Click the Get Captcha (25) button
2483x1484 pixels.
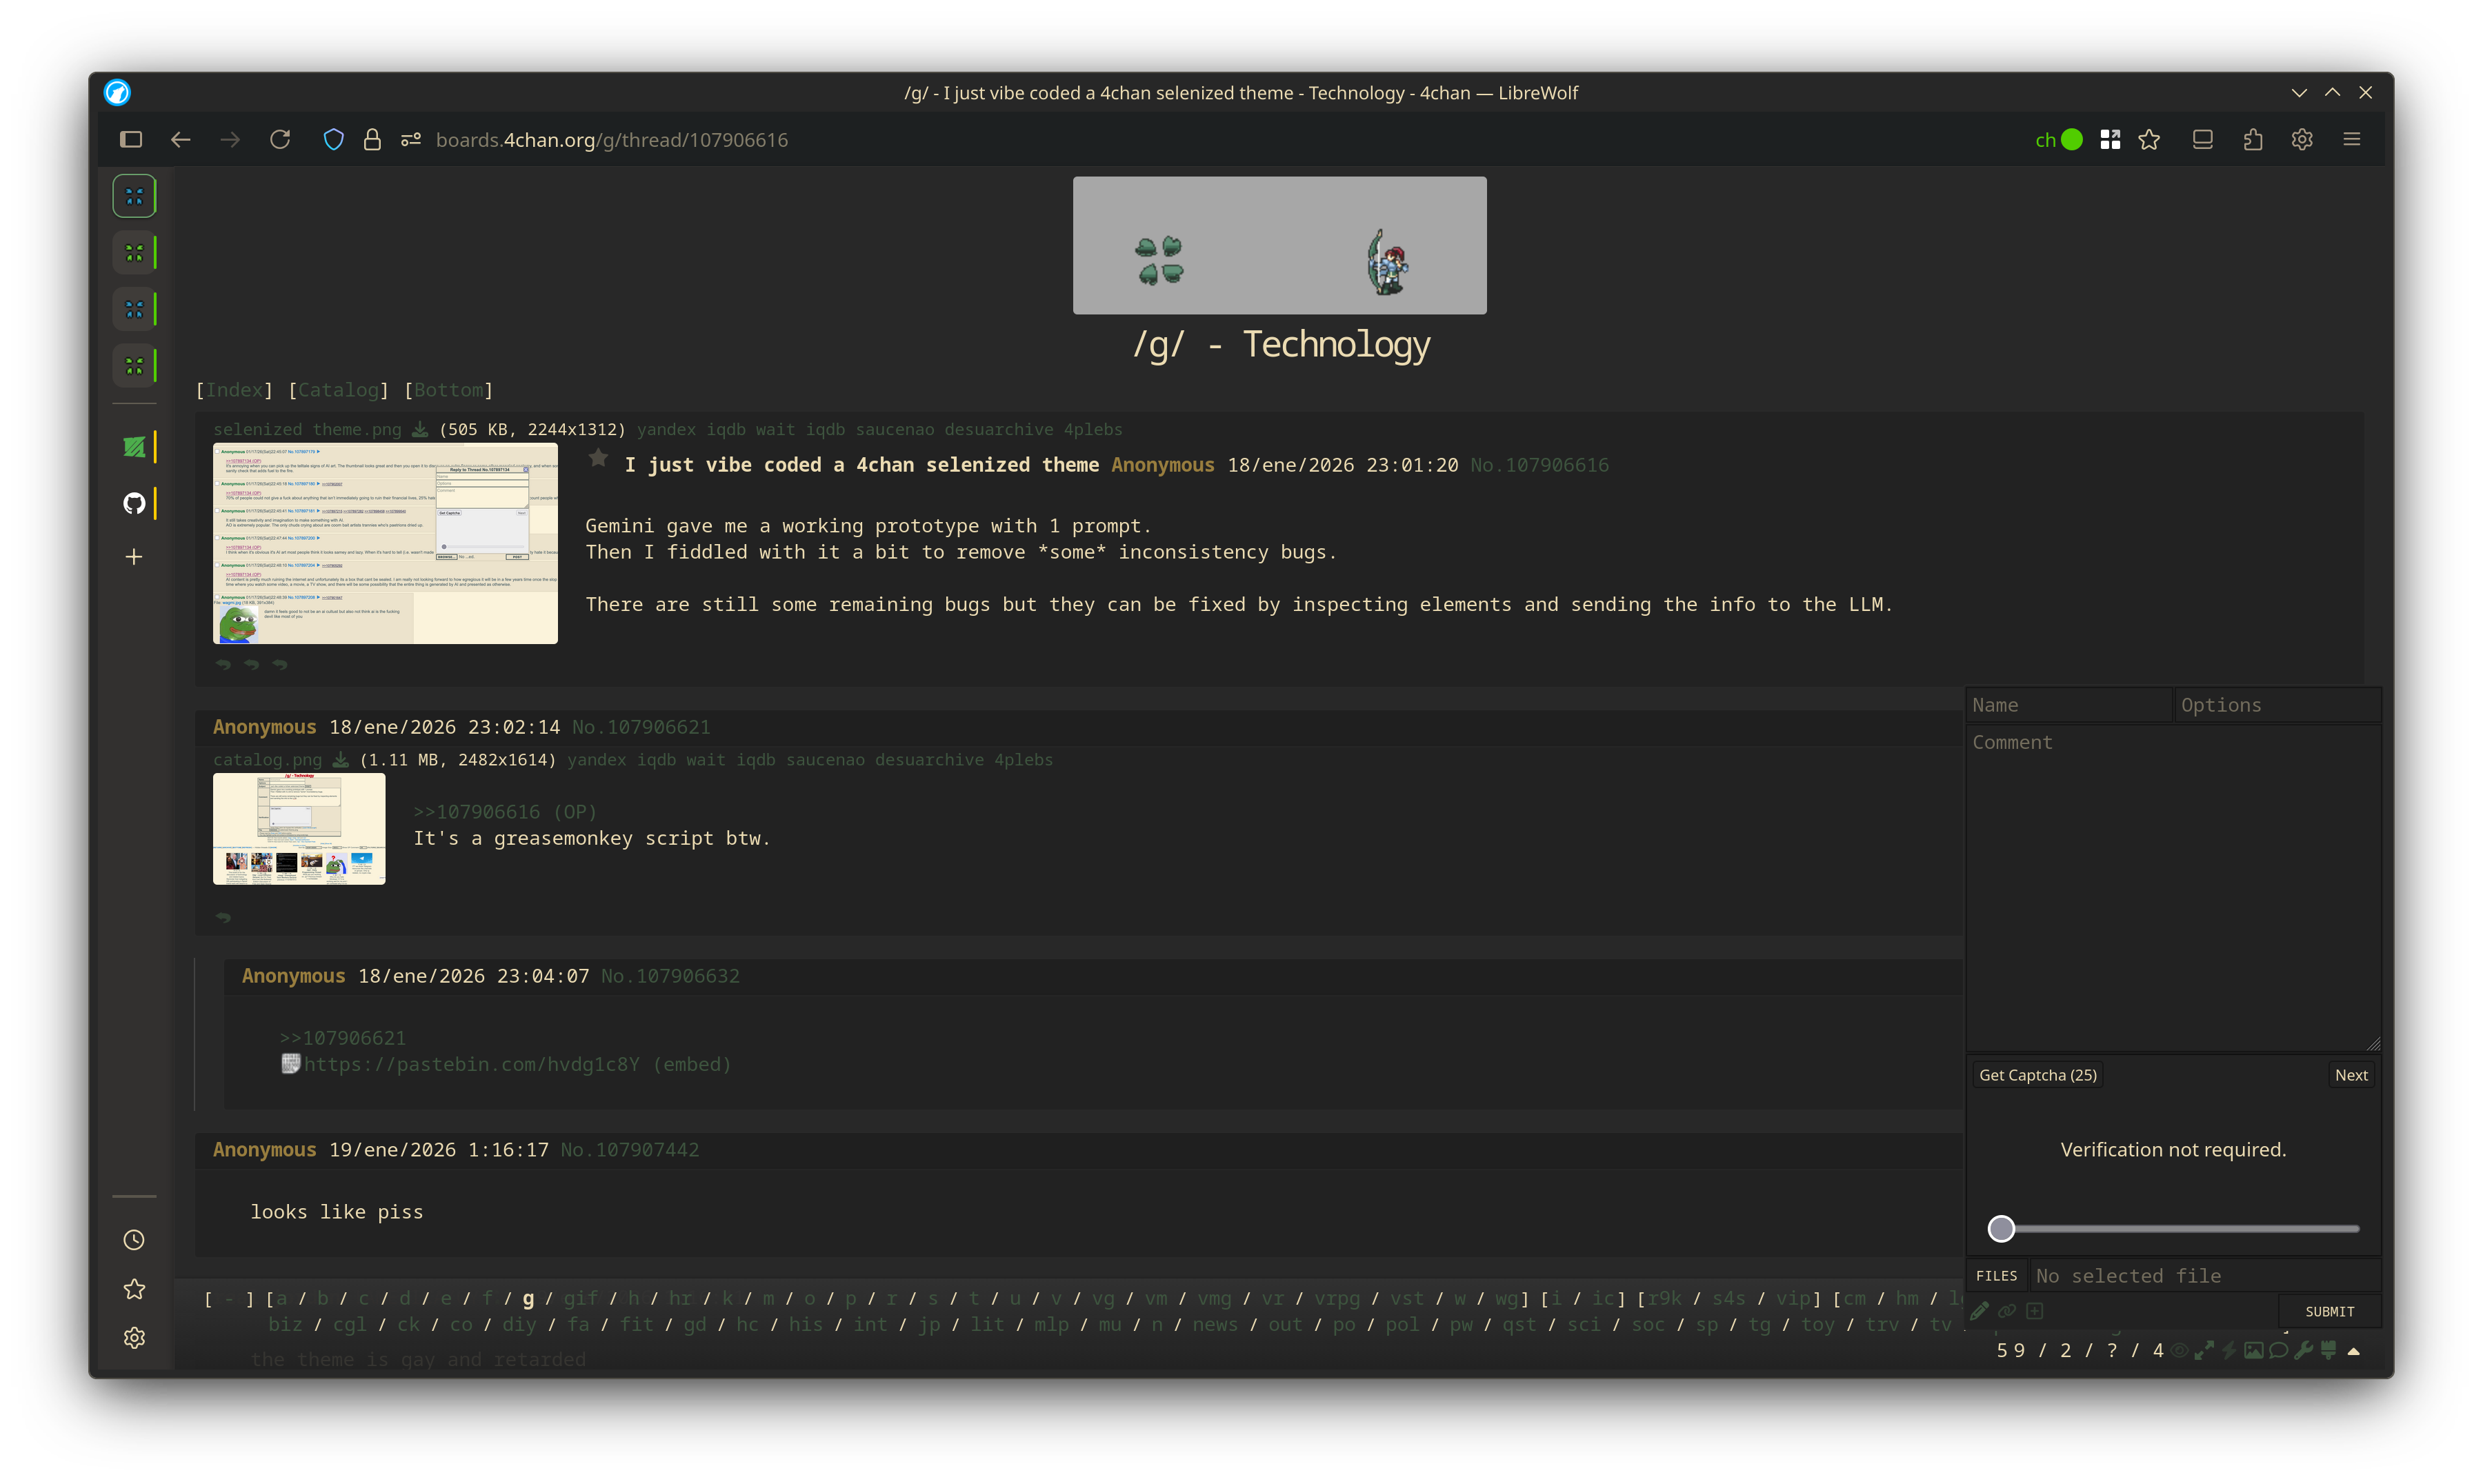(x=2037, y=1075)
